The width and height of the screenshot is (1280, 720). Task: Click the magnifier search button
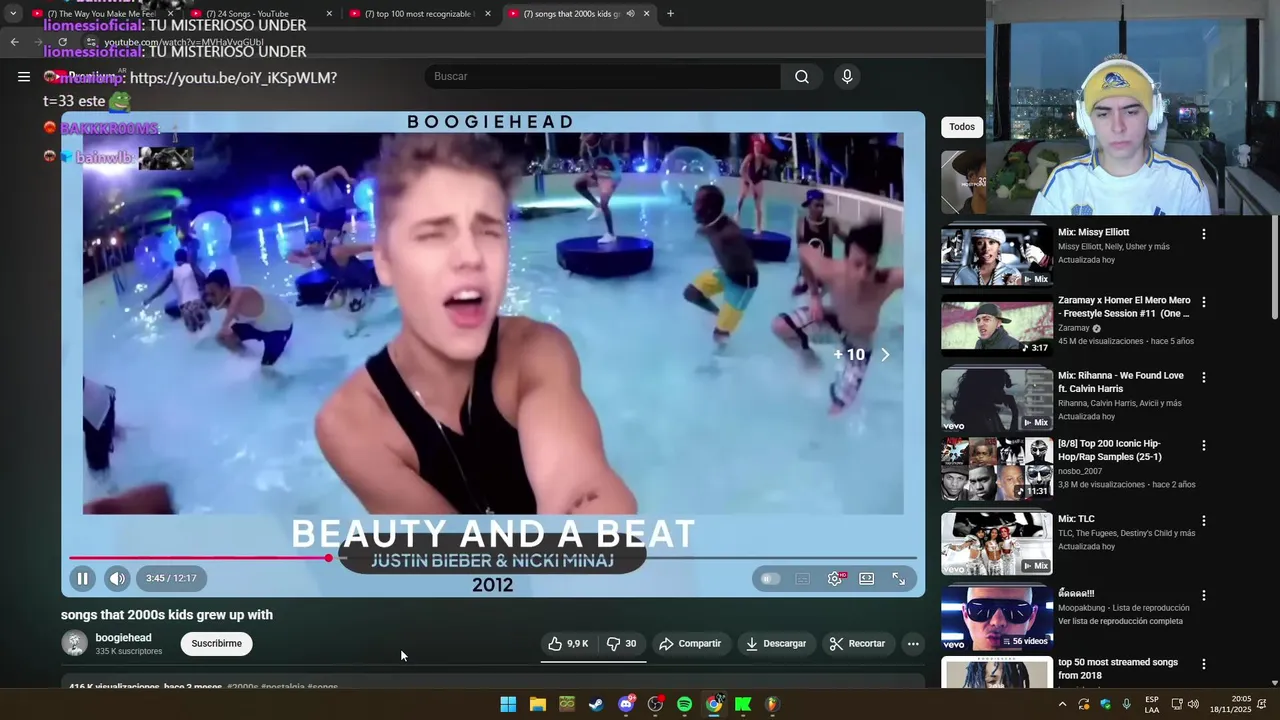tap(802, 76)
